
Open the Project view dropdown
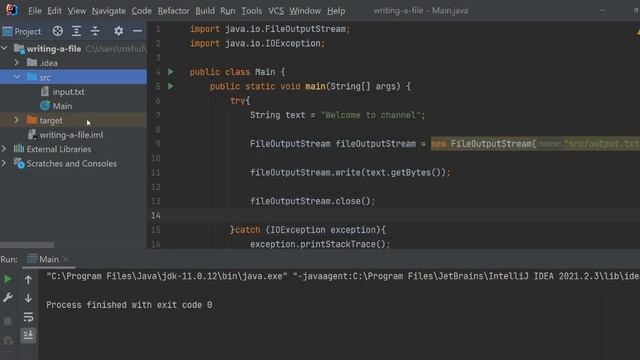[x=22, y=31]
